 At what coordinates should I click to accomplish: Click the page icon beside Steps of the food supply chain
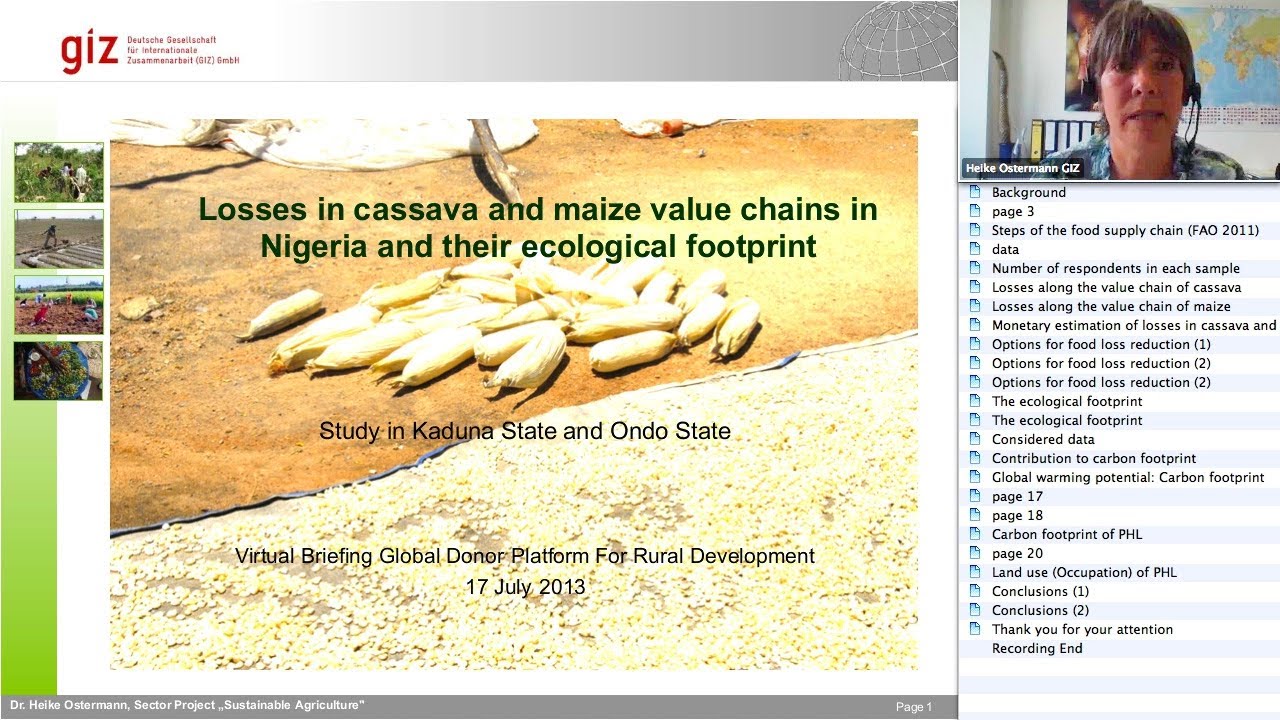(x=975, y=230)
